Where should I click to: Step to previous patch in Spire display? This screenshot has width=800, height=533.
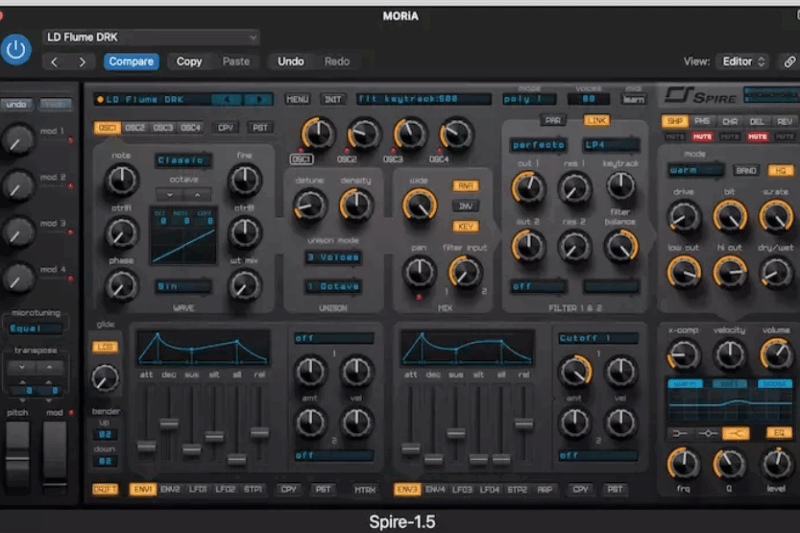tap(227, 99)
